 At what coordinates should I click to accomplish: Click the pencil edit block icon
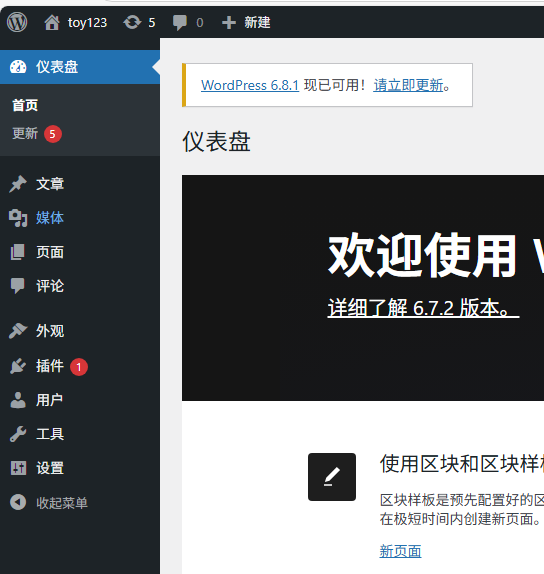pos(332,477)
